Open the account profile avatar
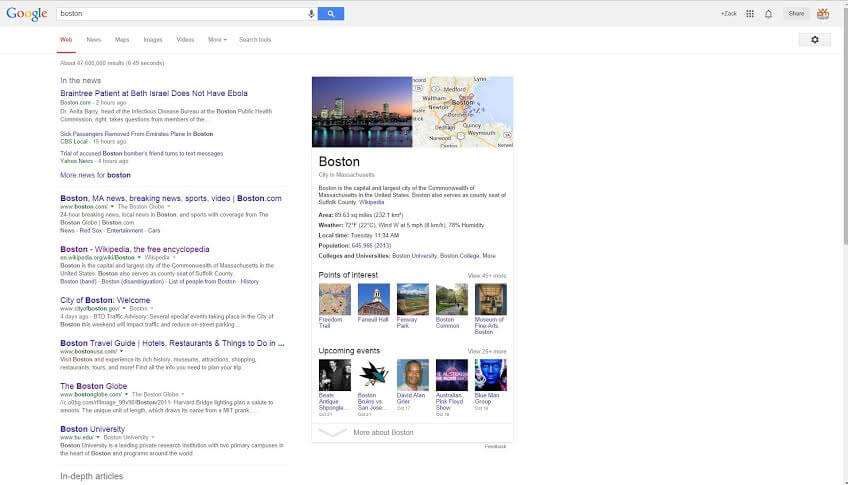Image resolution: width=848 pixels, height=485 pixels. (x=823, y=14)
